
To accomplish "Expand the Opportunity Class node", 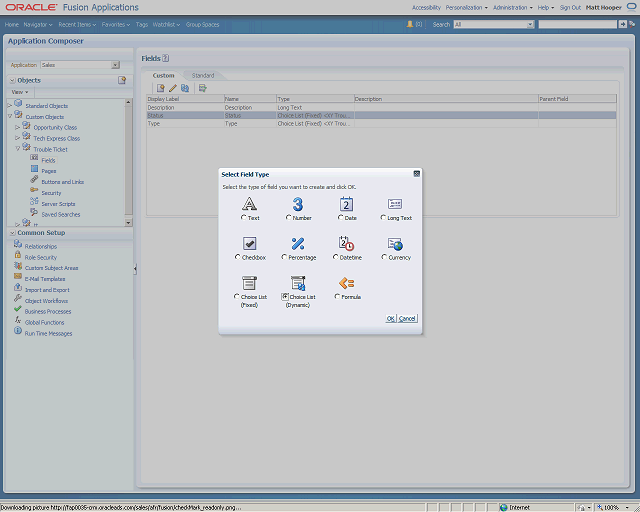I will (x=18, y=127).
